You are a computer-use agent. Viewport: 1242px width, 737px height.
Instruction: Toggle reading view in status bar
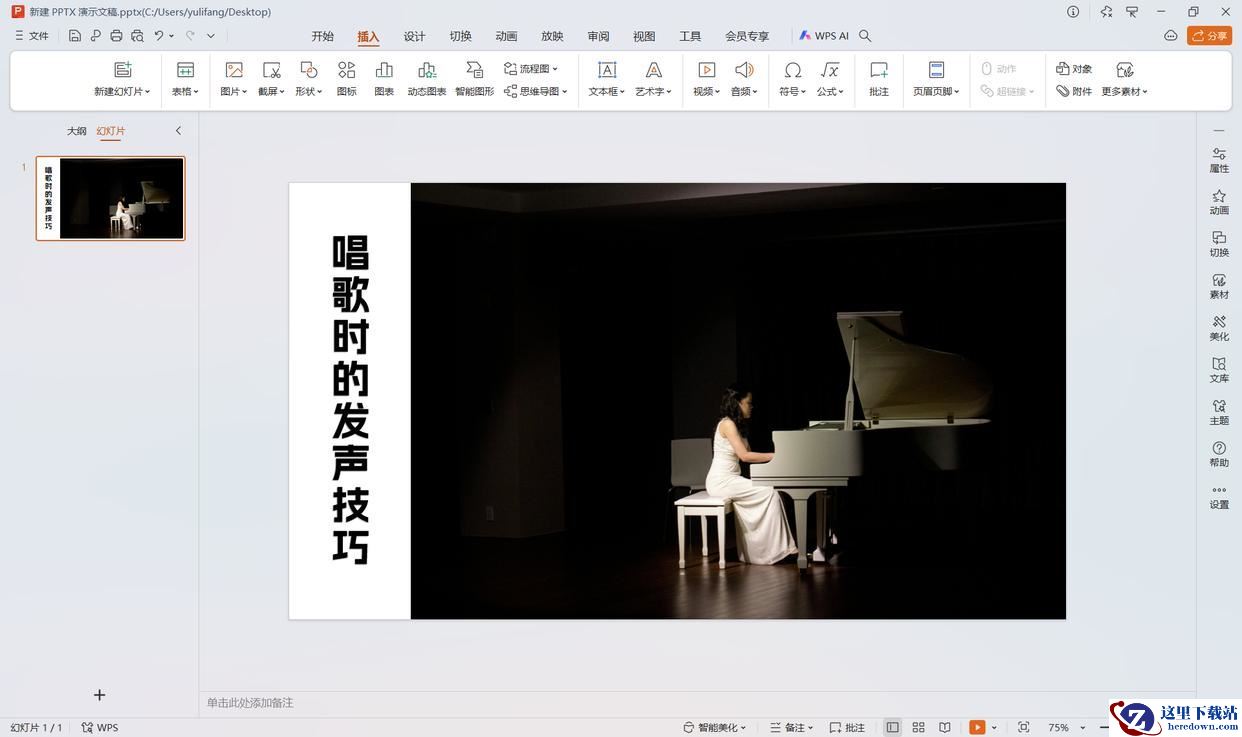[945, 727]
